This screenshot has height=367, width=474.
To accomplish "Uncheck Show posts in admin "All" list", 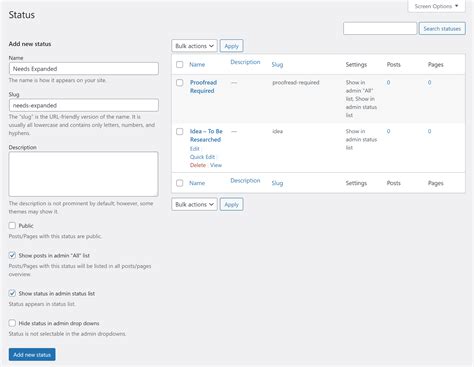I will click(12, 255).
